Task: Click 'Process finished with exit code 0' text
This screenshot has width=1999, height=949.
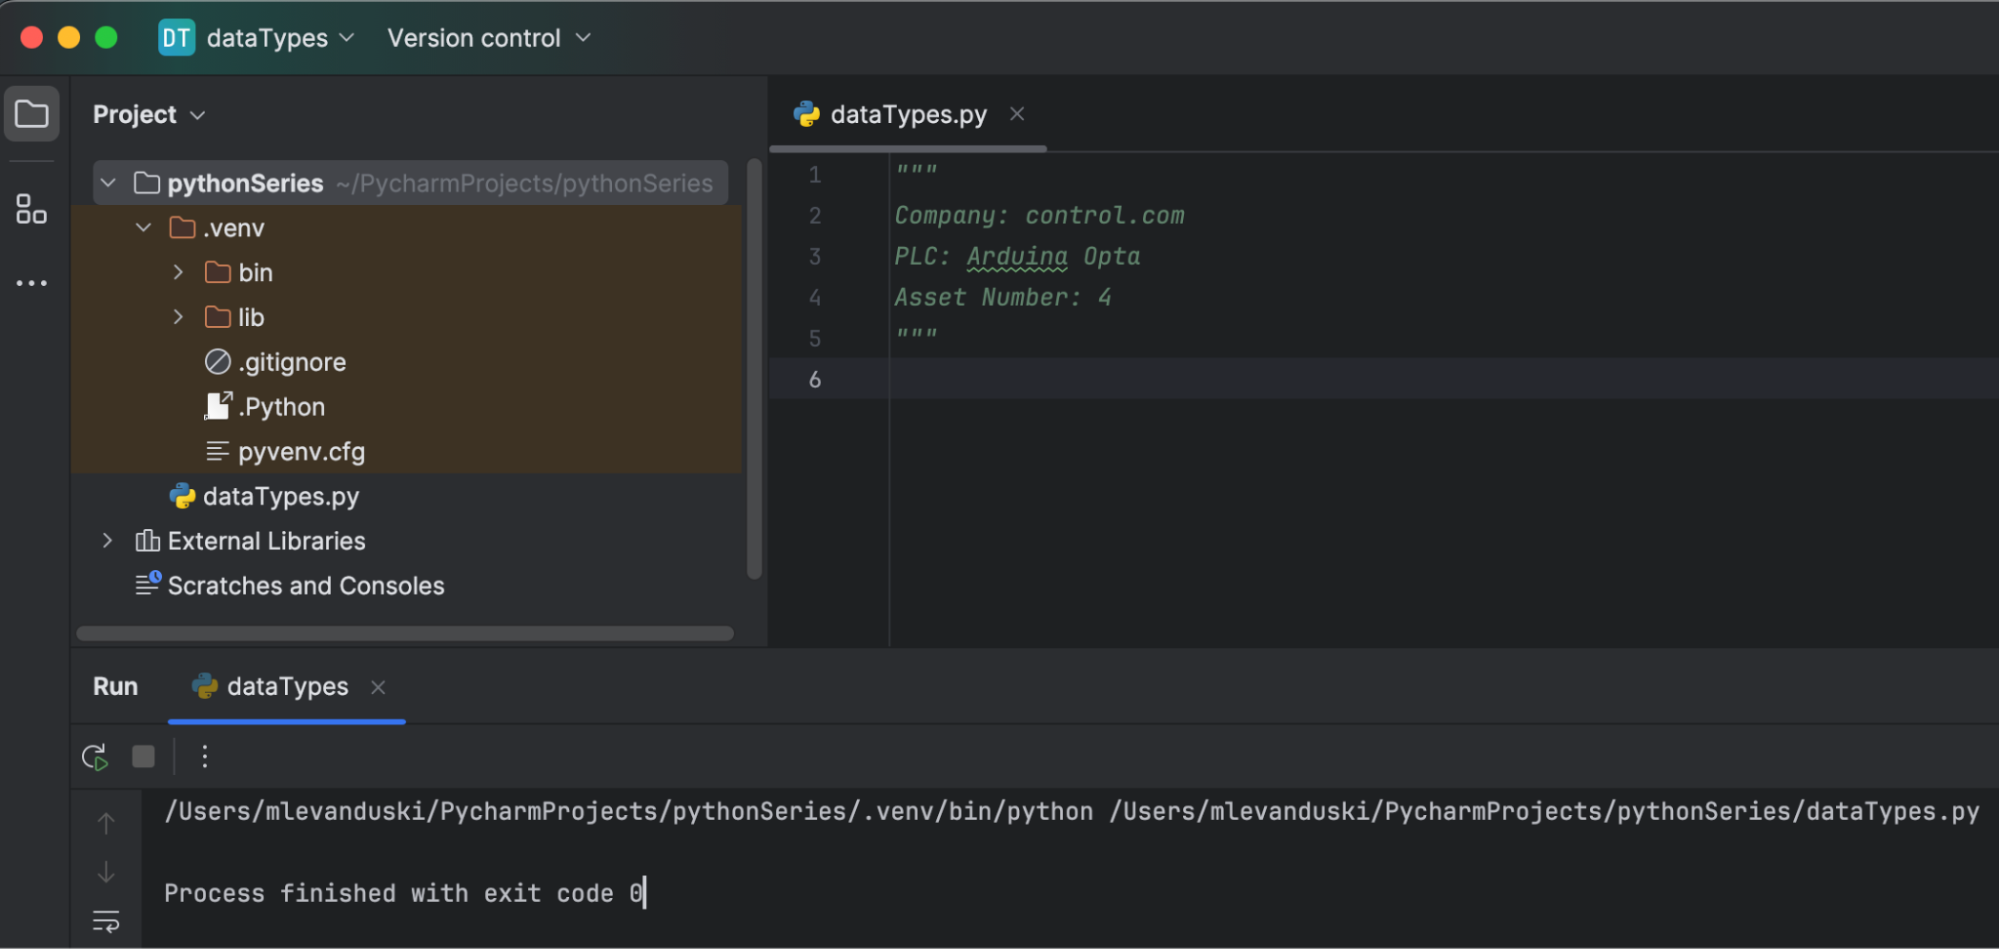Action: tap(403, 893)
